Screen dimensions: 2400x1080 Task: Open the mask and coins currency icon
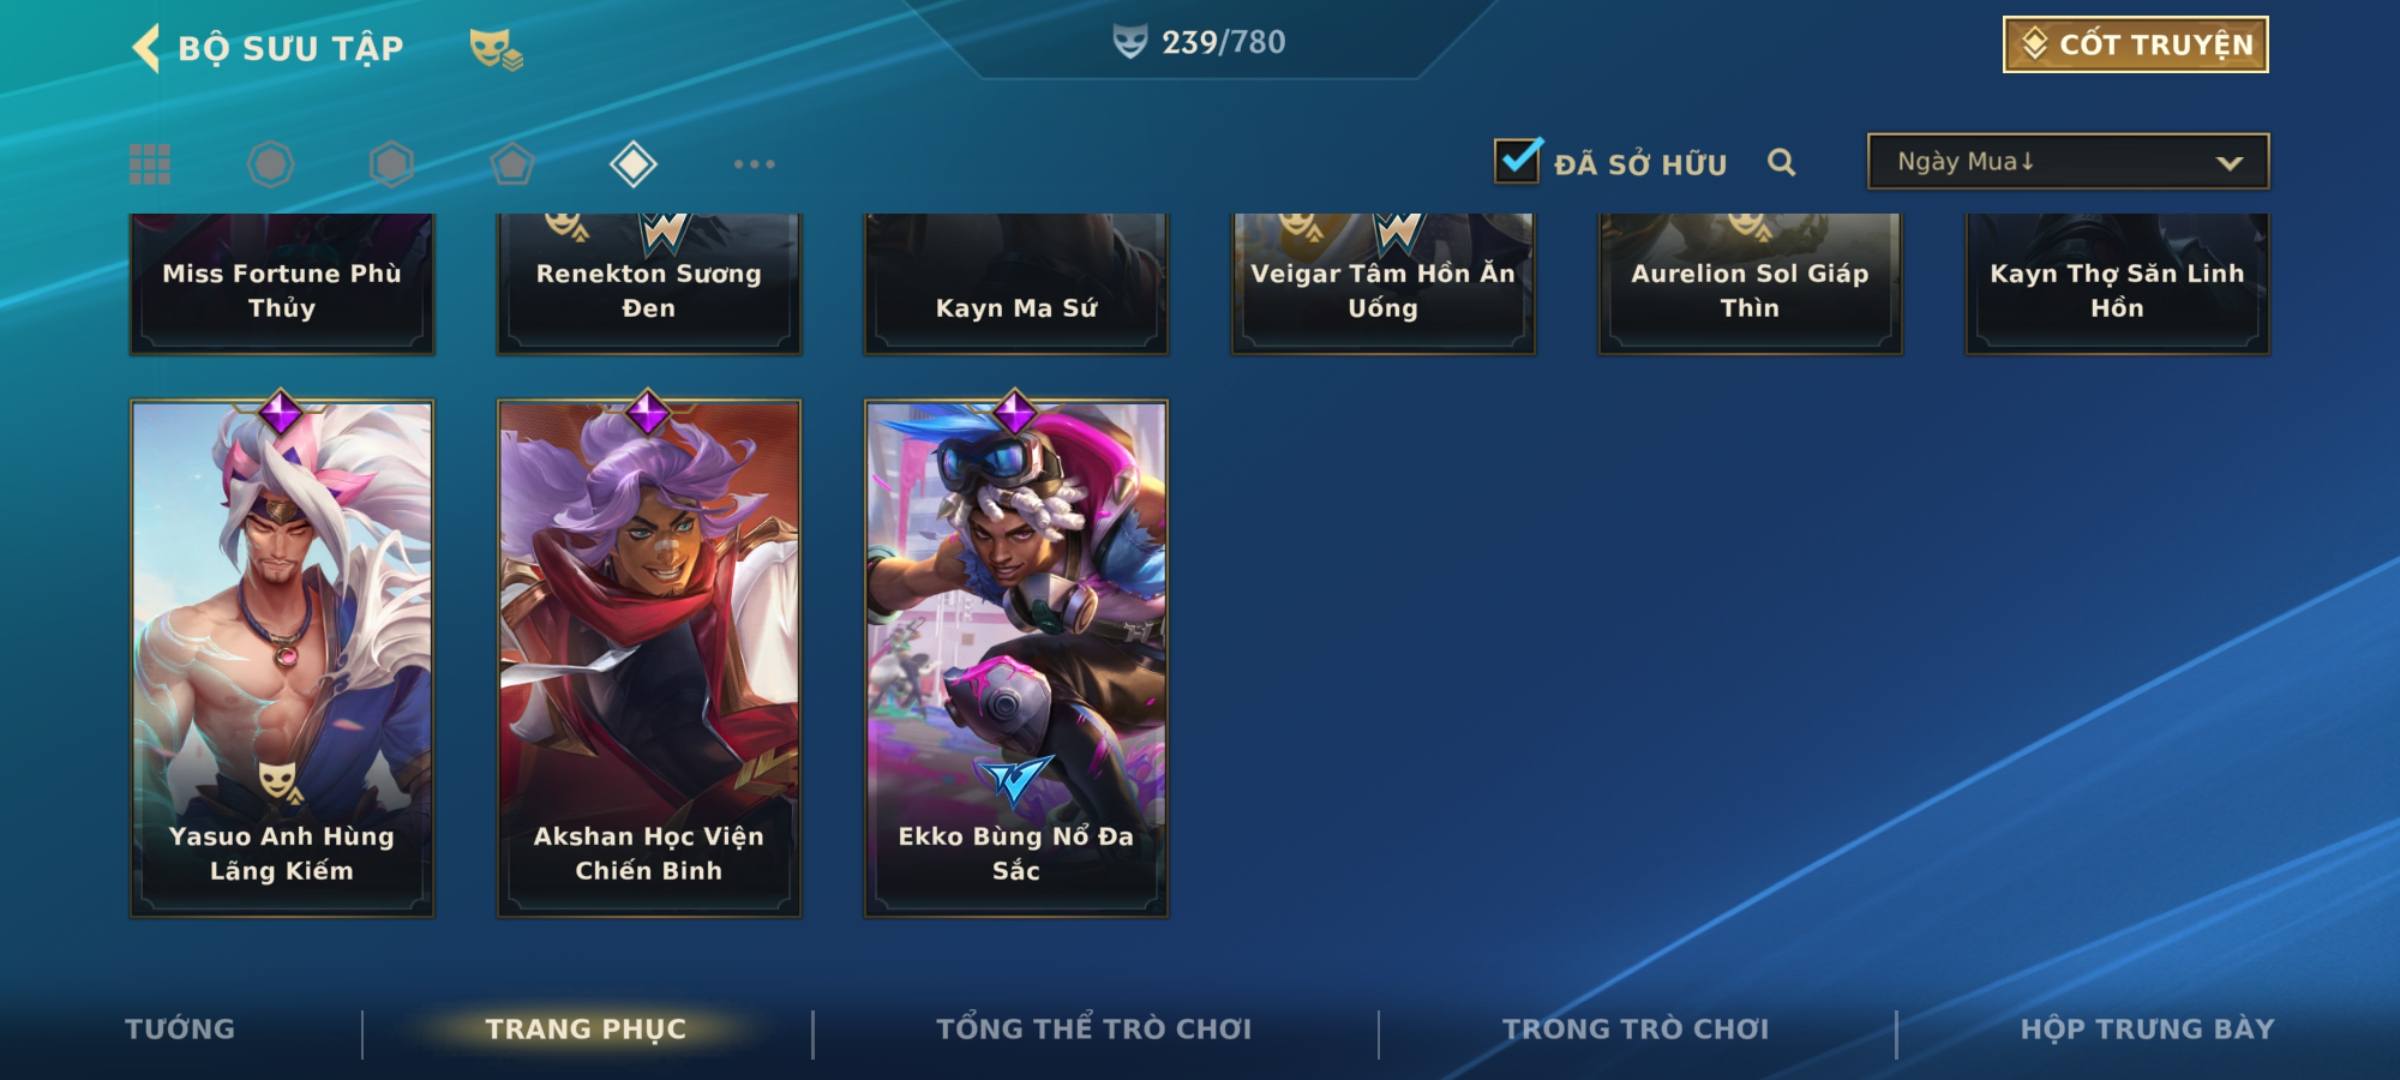[496, 49]
